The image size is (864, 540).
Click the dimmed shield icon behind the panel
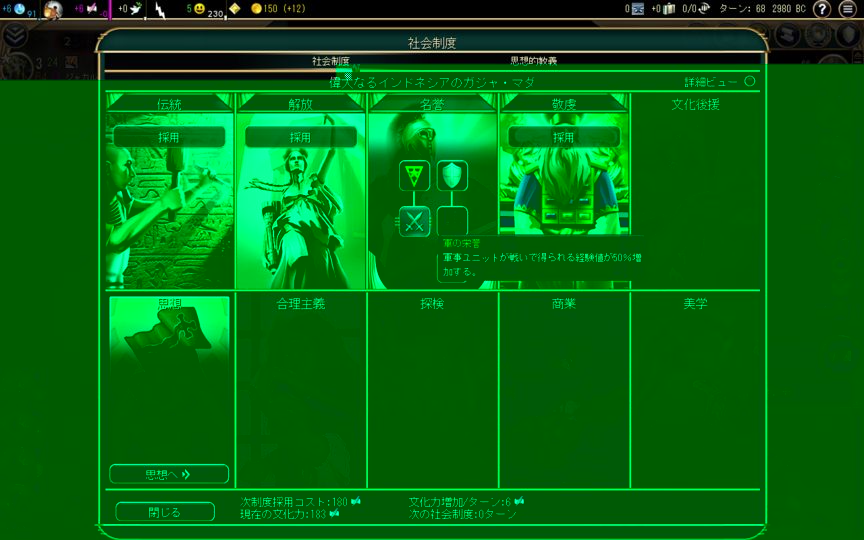(x=849, y=35)
